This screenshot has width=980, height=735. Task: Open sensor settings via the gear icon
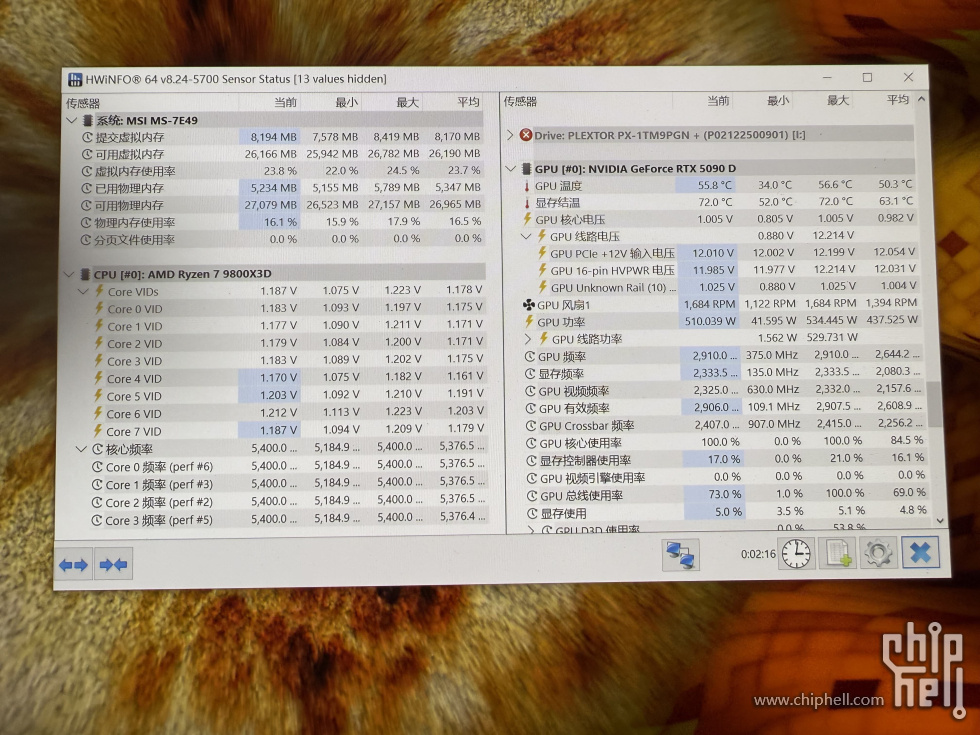[x=878, y=553]
